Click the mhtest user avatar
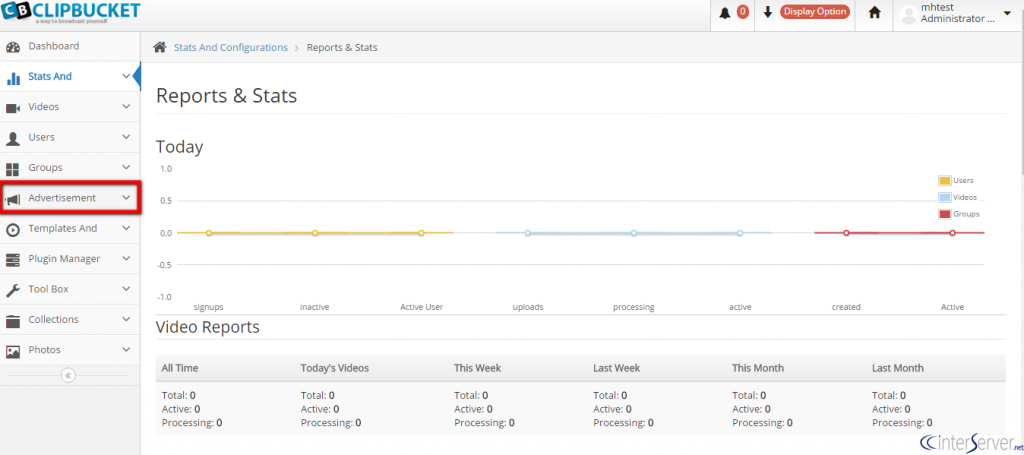 pyautogui.click(x=908, y=14)
